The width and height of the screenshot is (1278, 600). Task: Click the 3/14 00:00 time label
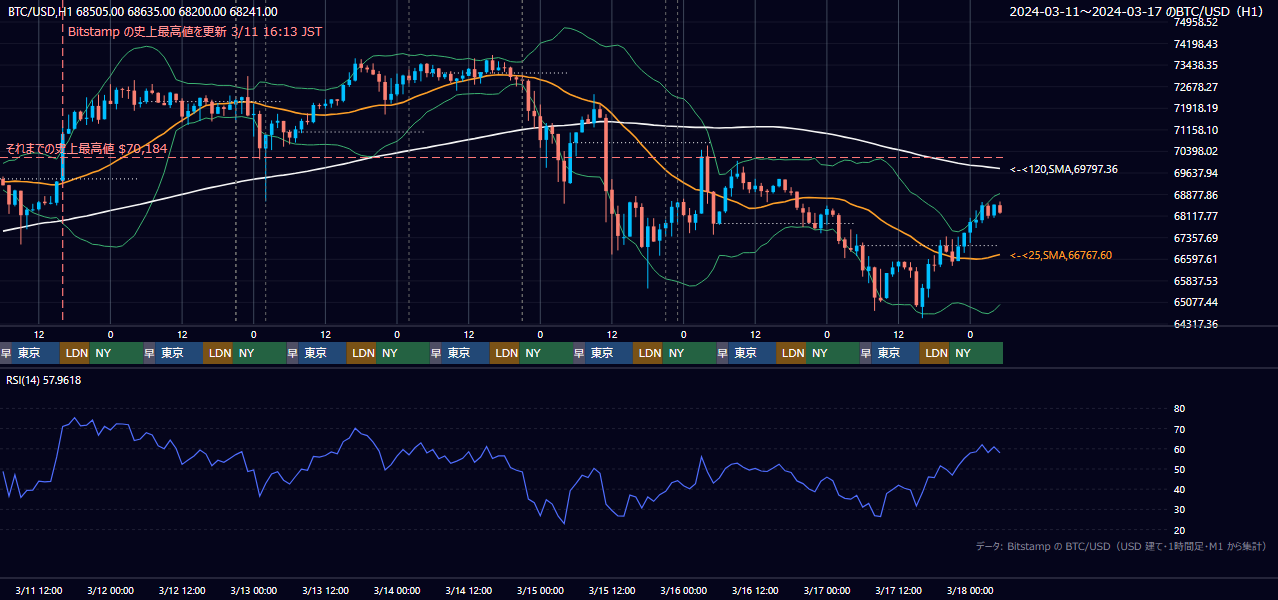coord(395,590)
